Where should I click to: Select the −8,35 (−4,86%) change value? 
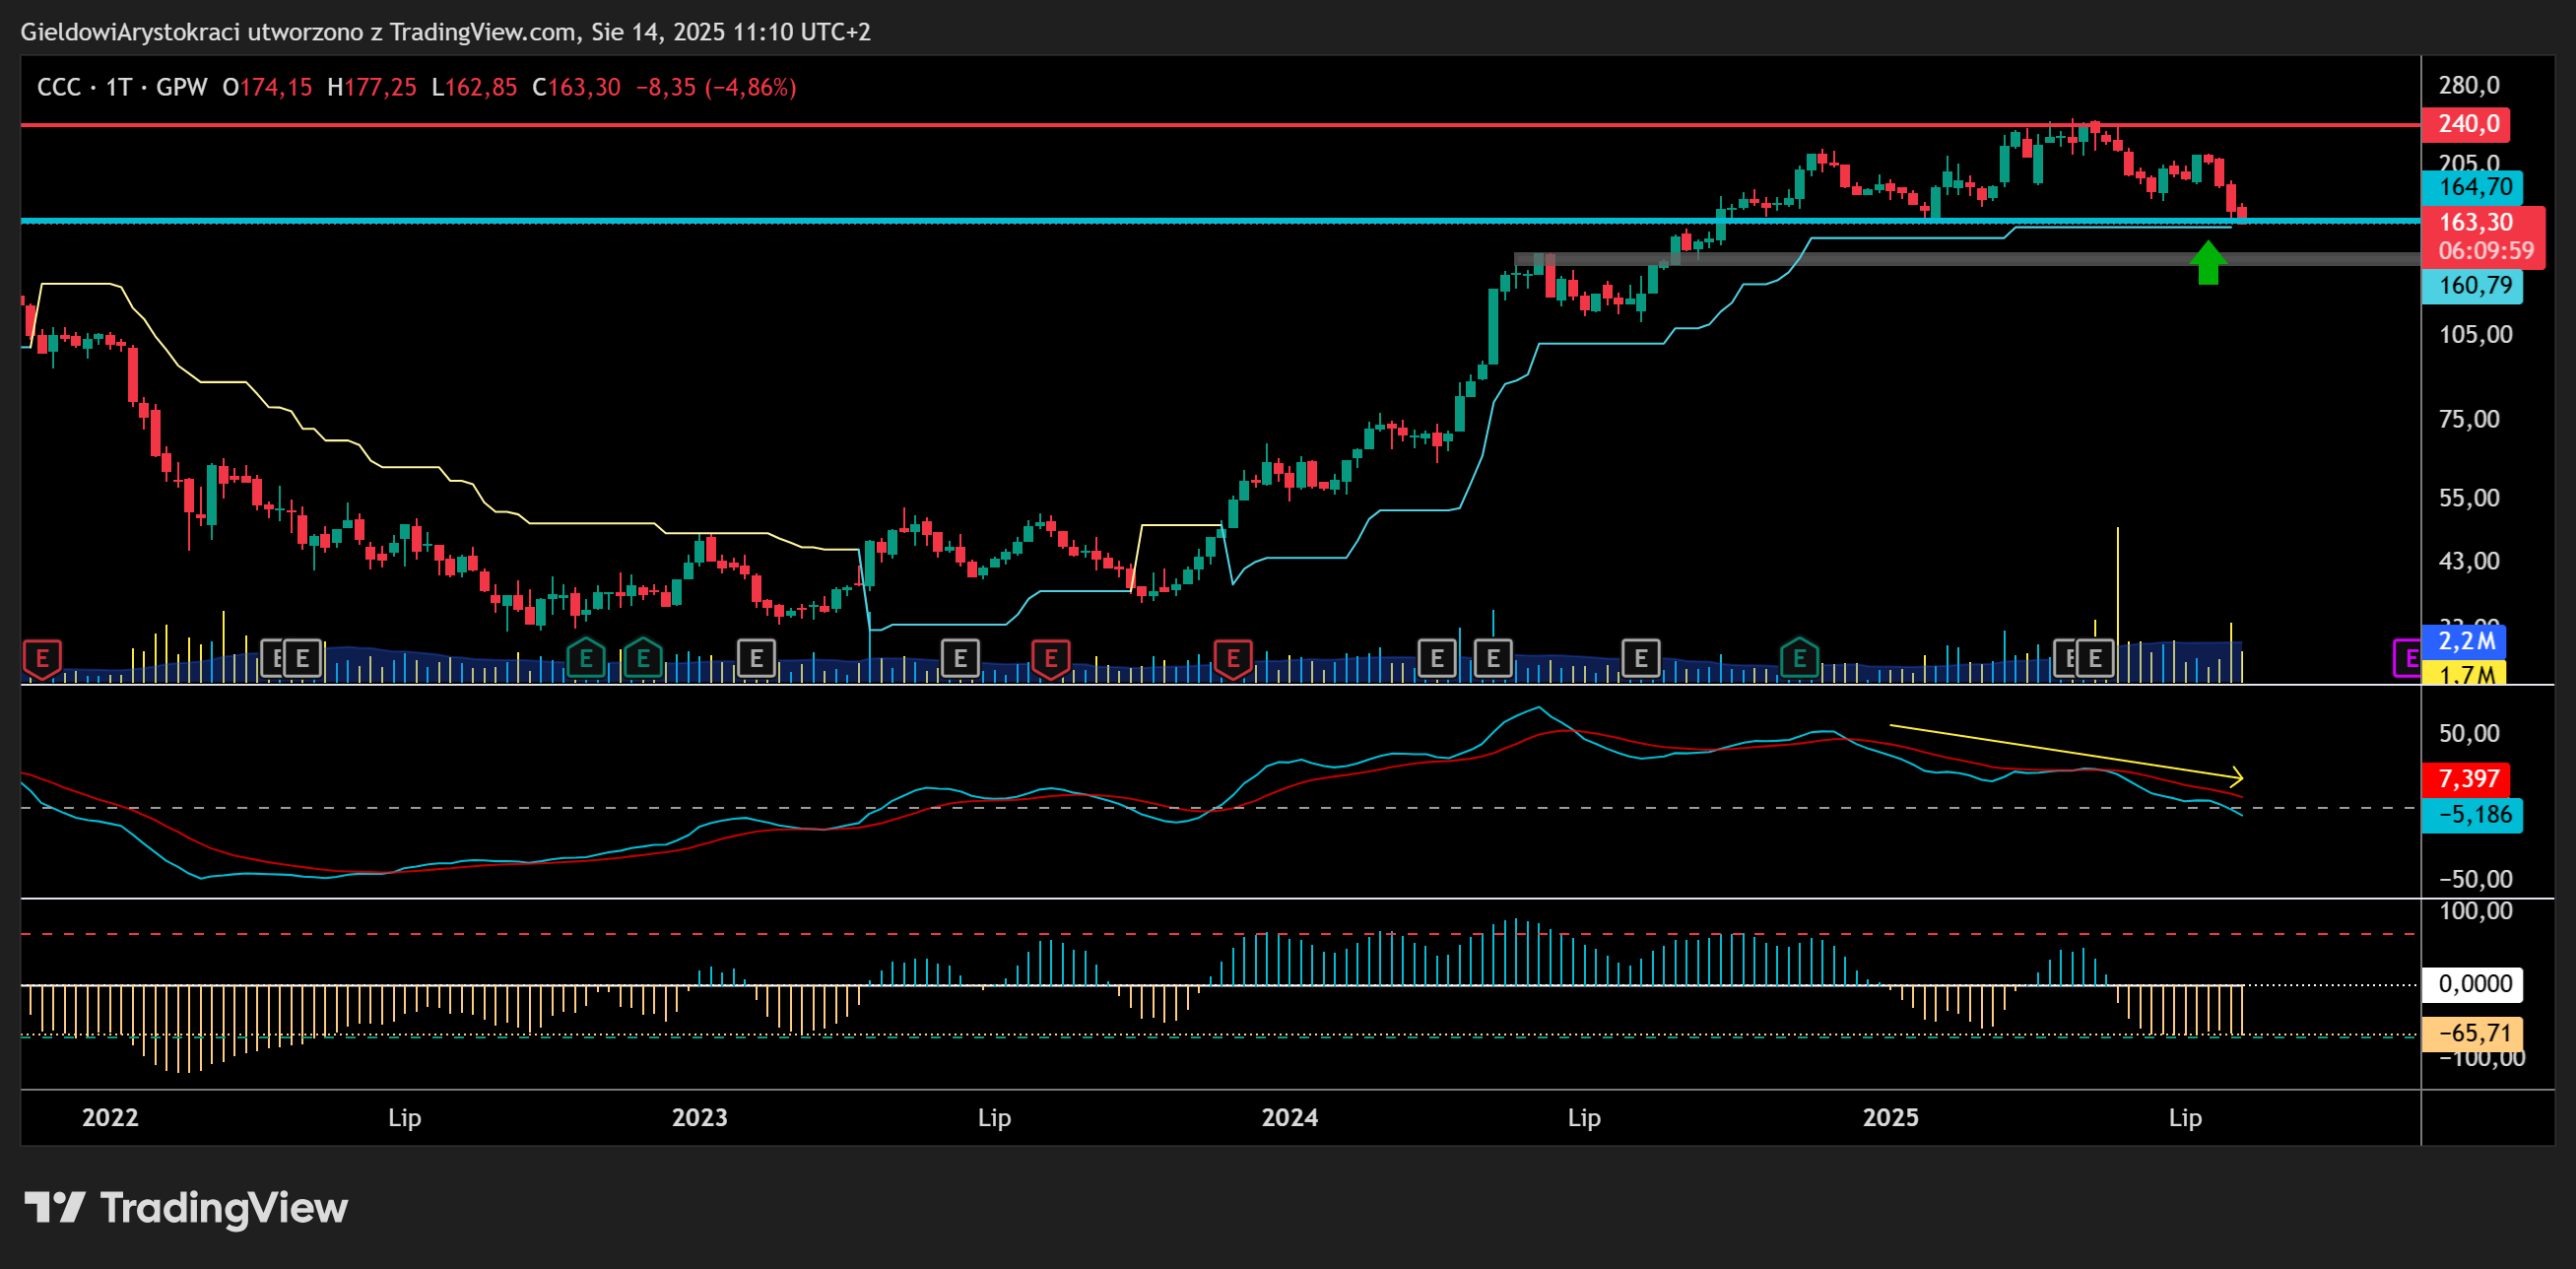pos(716,87)
